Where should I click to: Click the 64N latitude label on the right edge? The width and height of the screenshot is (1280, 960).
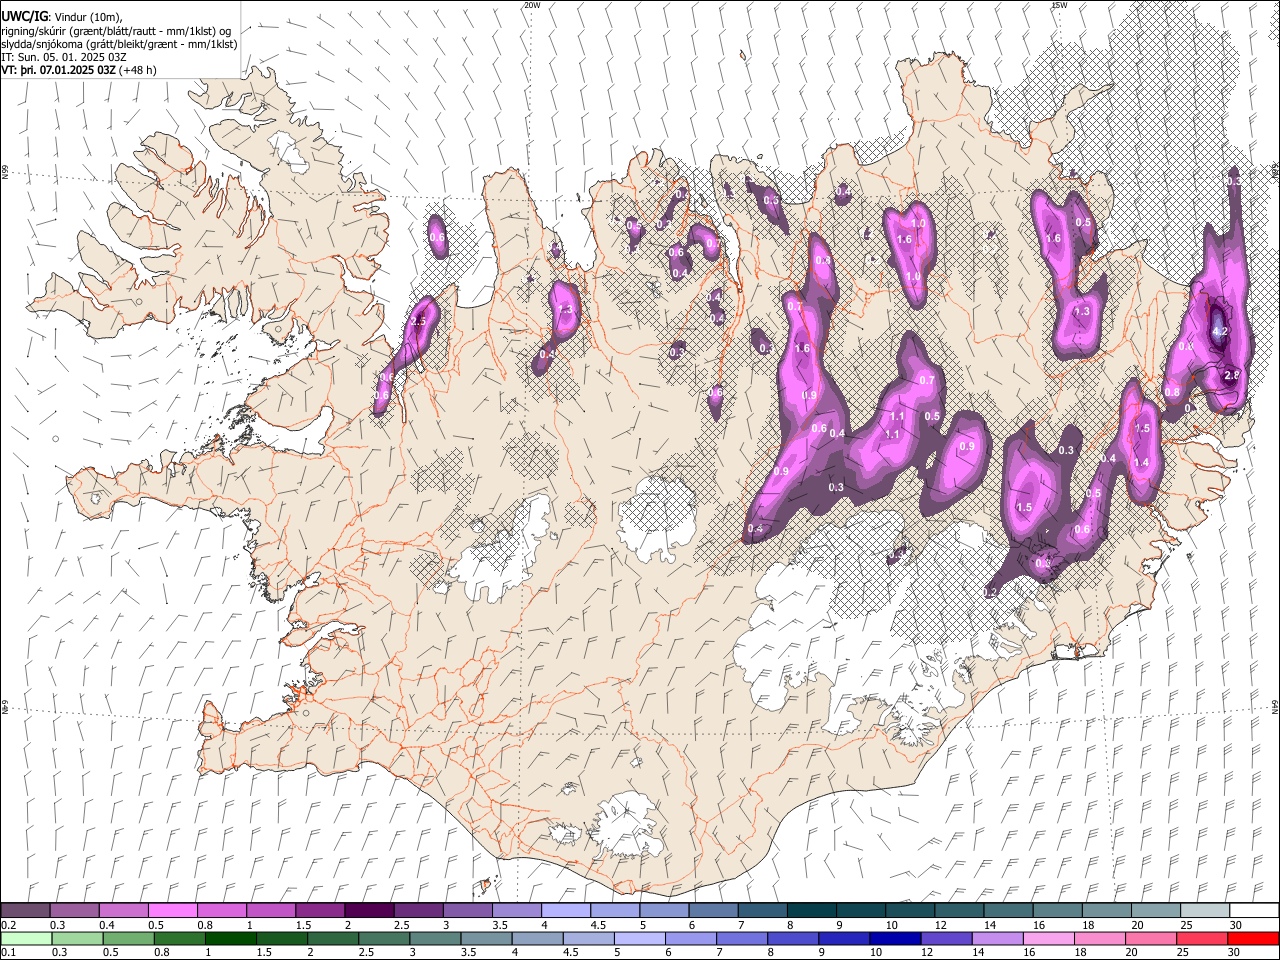pos(1275,706)
